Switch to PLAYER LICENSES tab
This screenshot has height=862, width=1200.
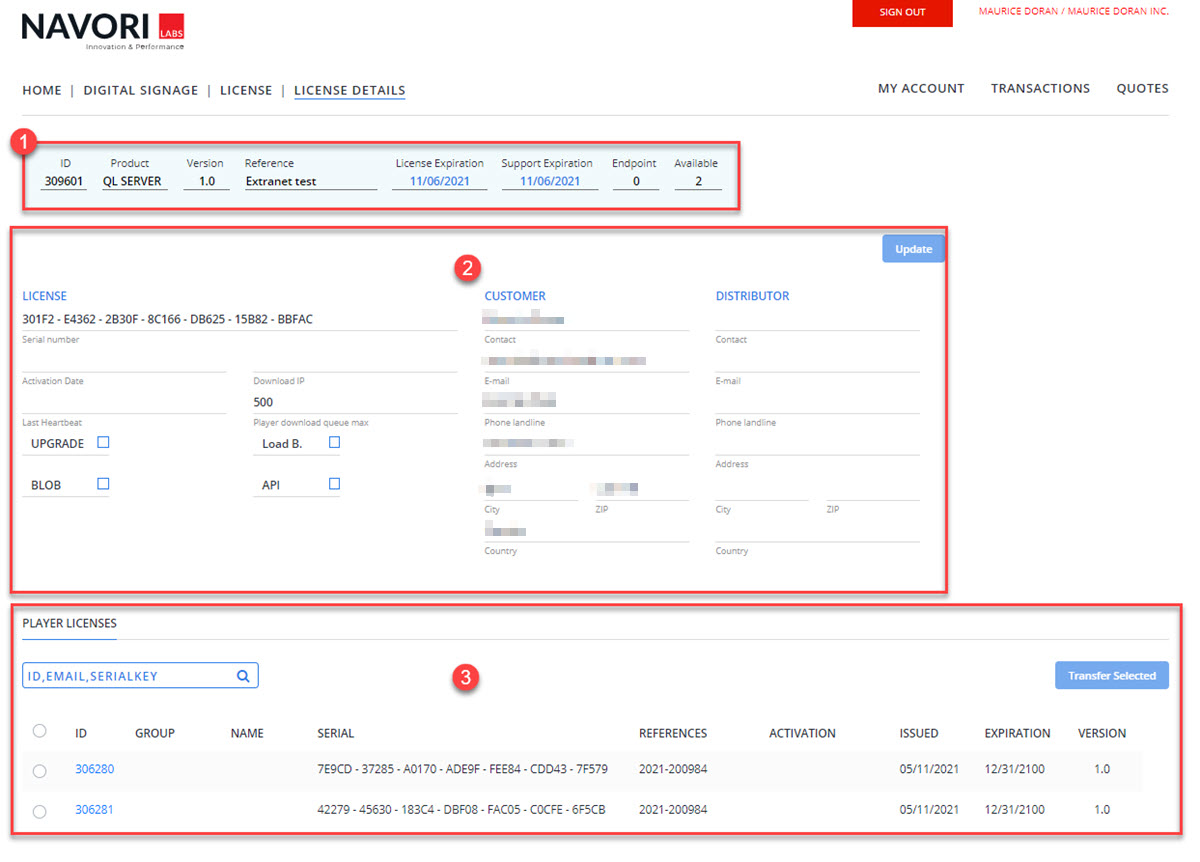pos(69,622)
